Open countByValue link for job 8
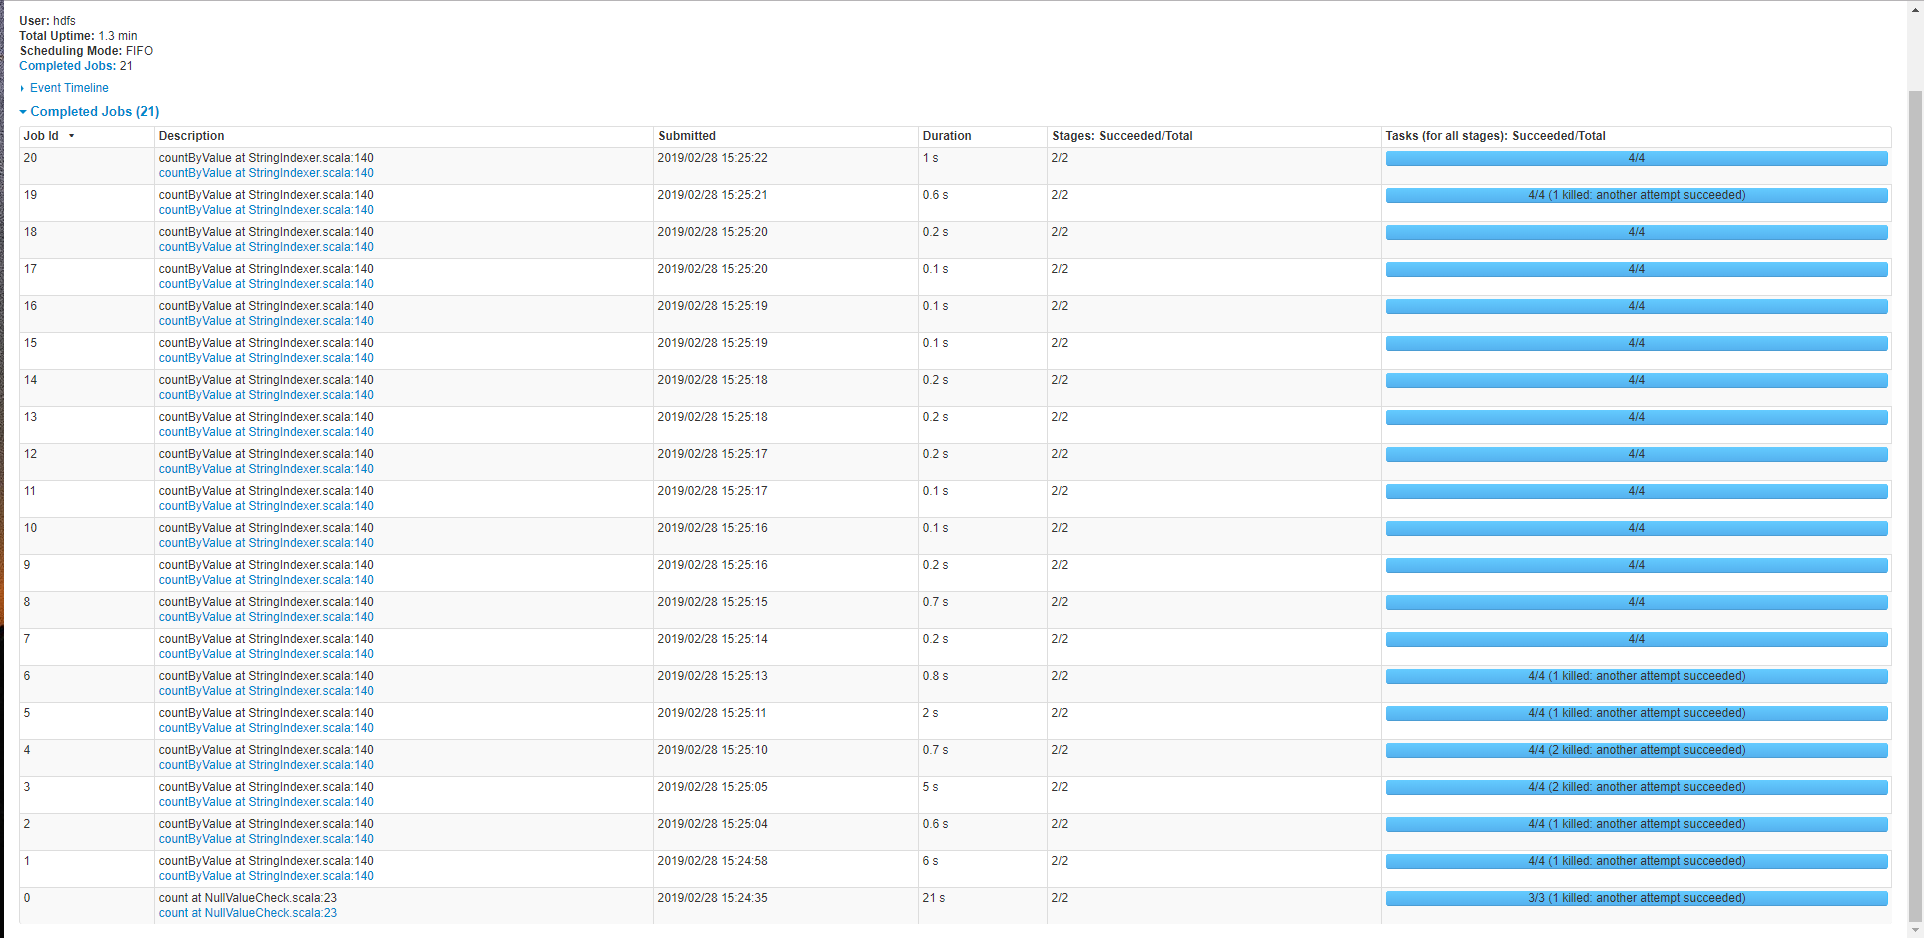Screen dimensions: 1924x938 [x=266, y=617]
